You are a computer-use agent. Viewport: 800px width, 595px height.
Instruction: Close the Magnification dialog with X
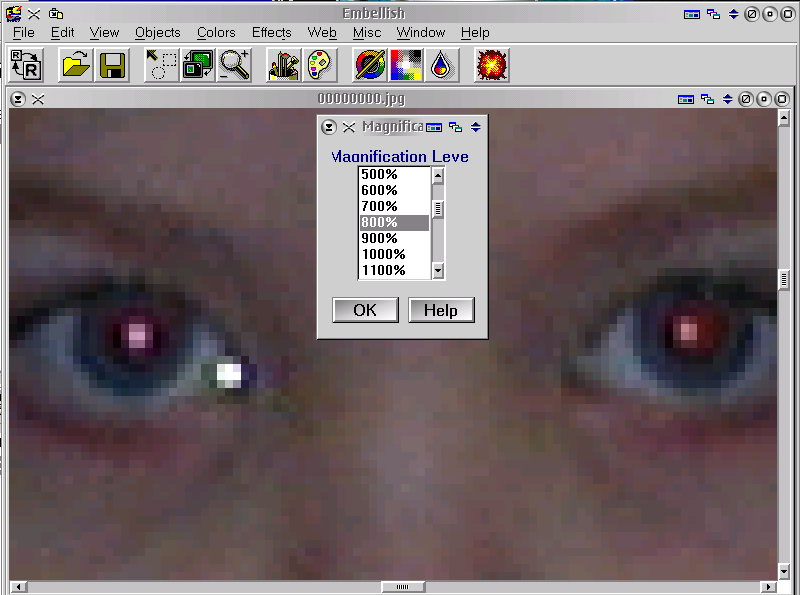click(x=349, y=127)
